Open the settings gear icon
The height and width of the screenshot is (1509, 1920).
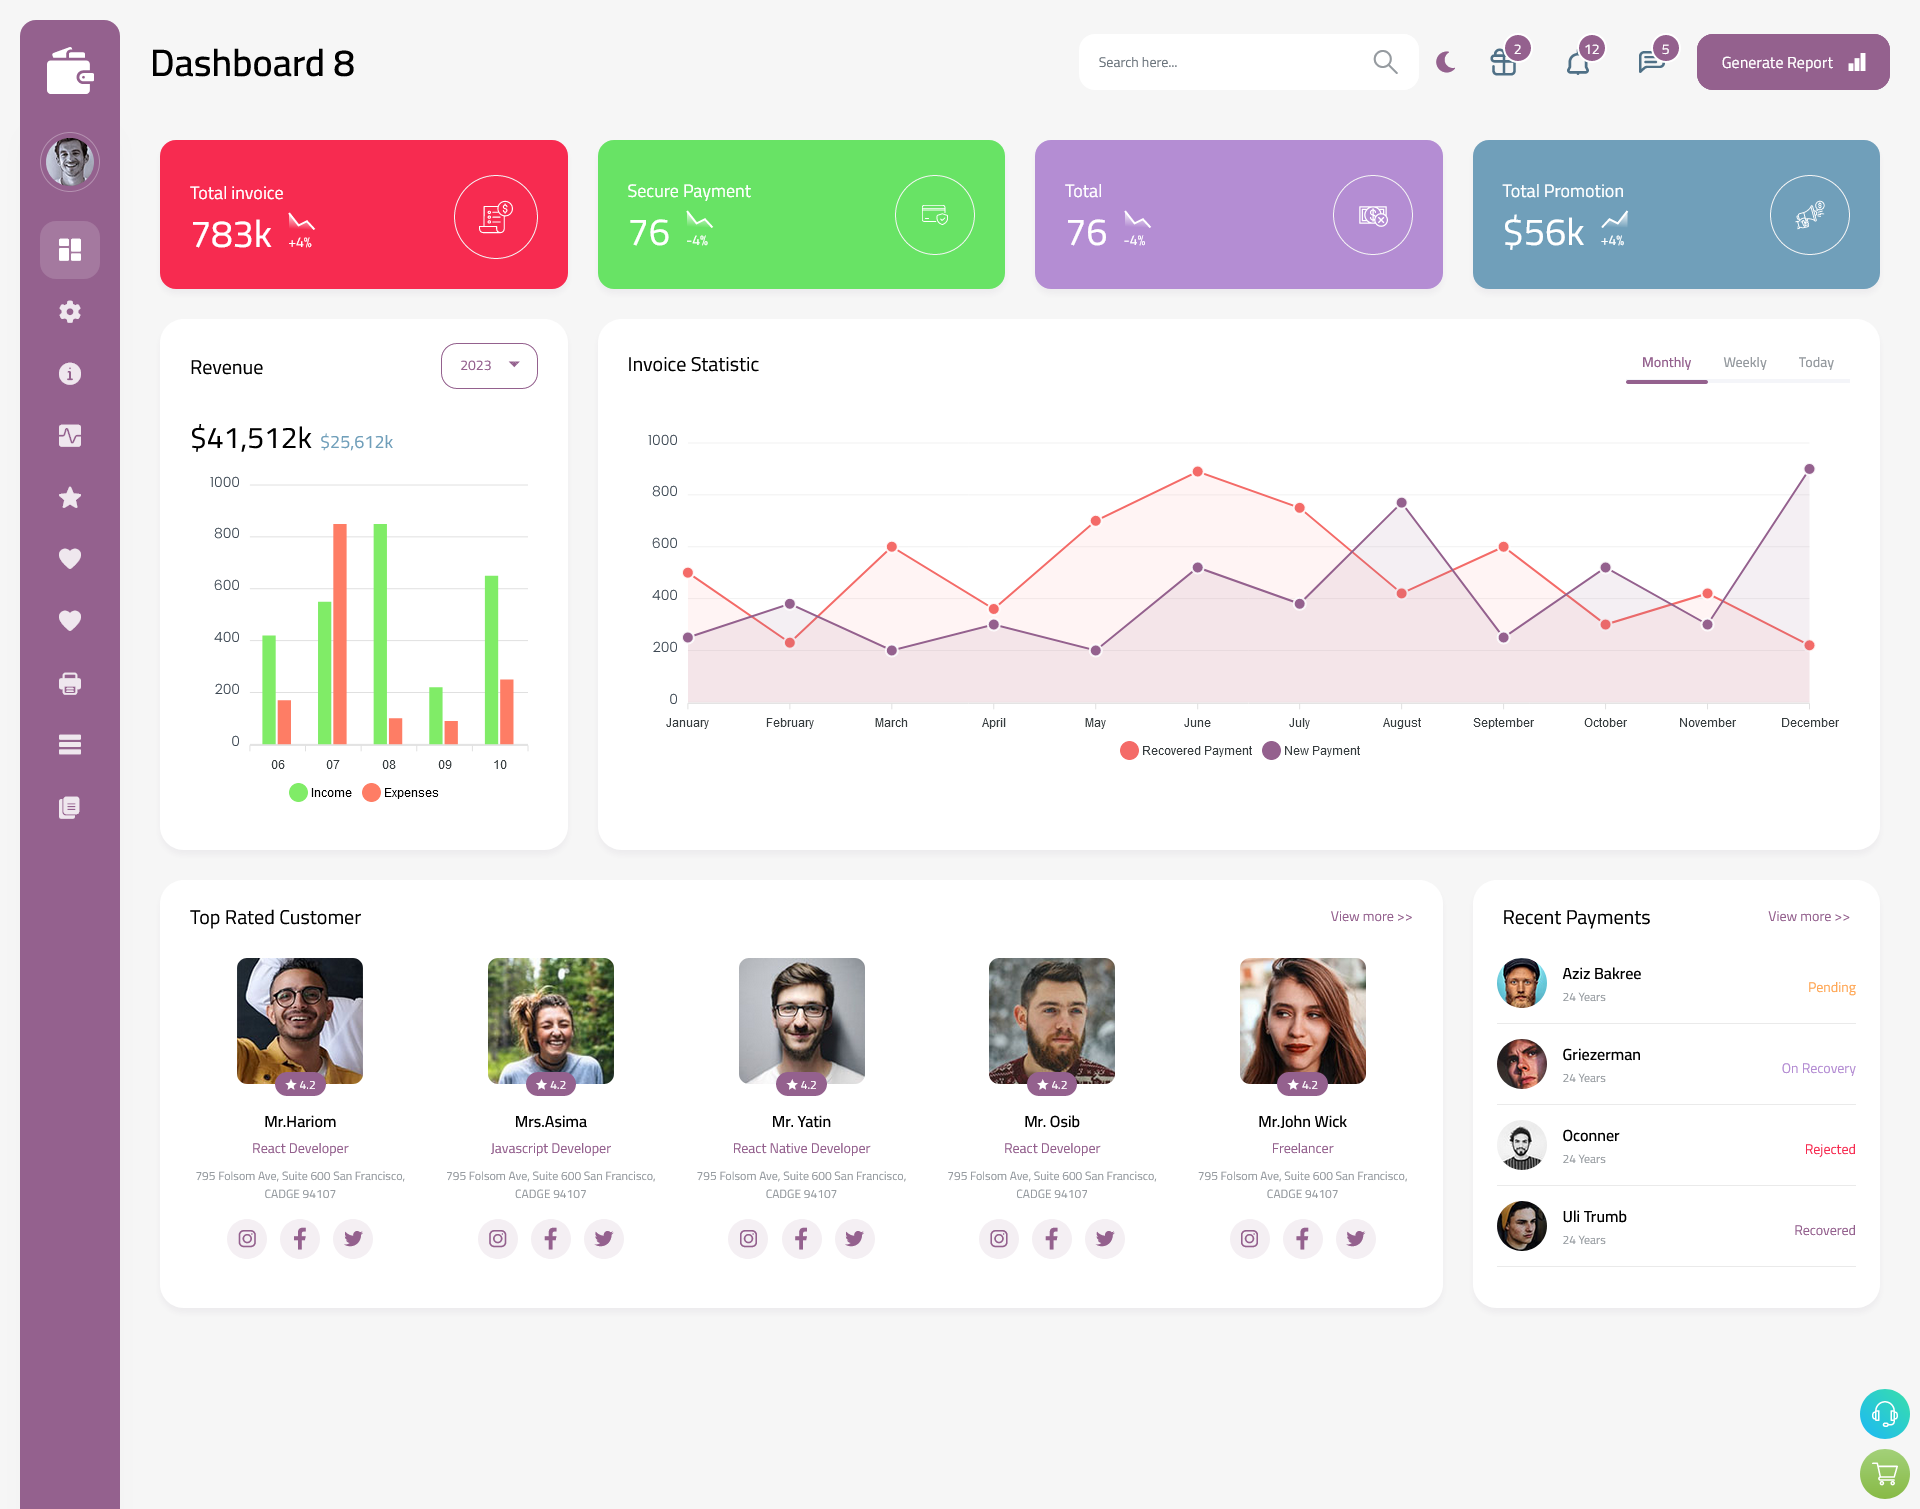pyautogui.click(x=70, y=310)
